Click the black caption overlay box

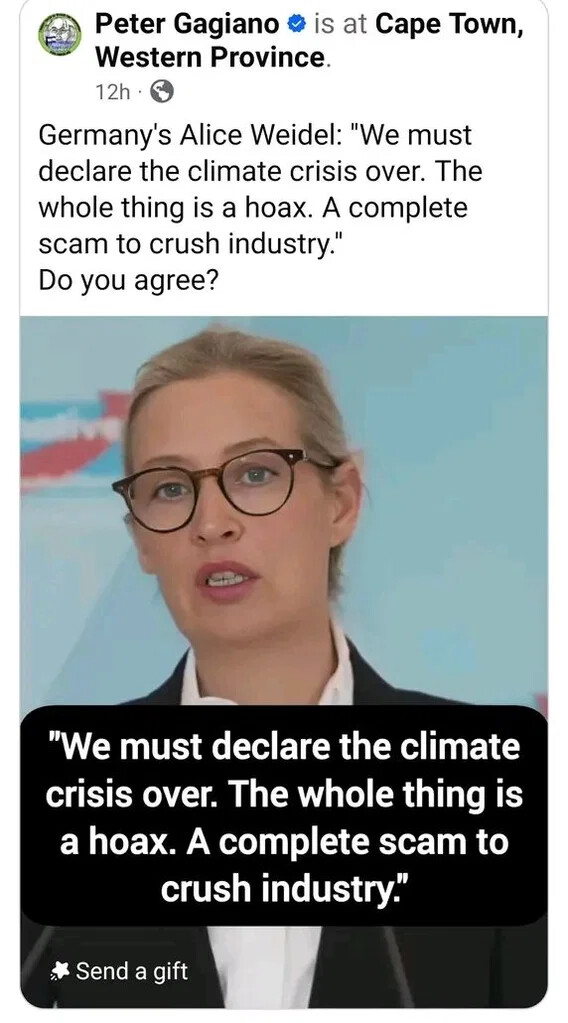pos(284,816)
